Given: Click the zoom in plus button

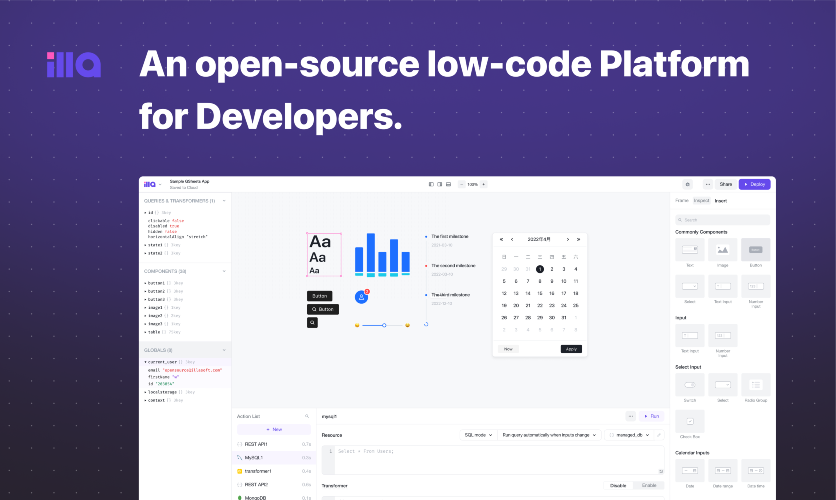Looking at the screenshot, I should click(x=484, y=184).
